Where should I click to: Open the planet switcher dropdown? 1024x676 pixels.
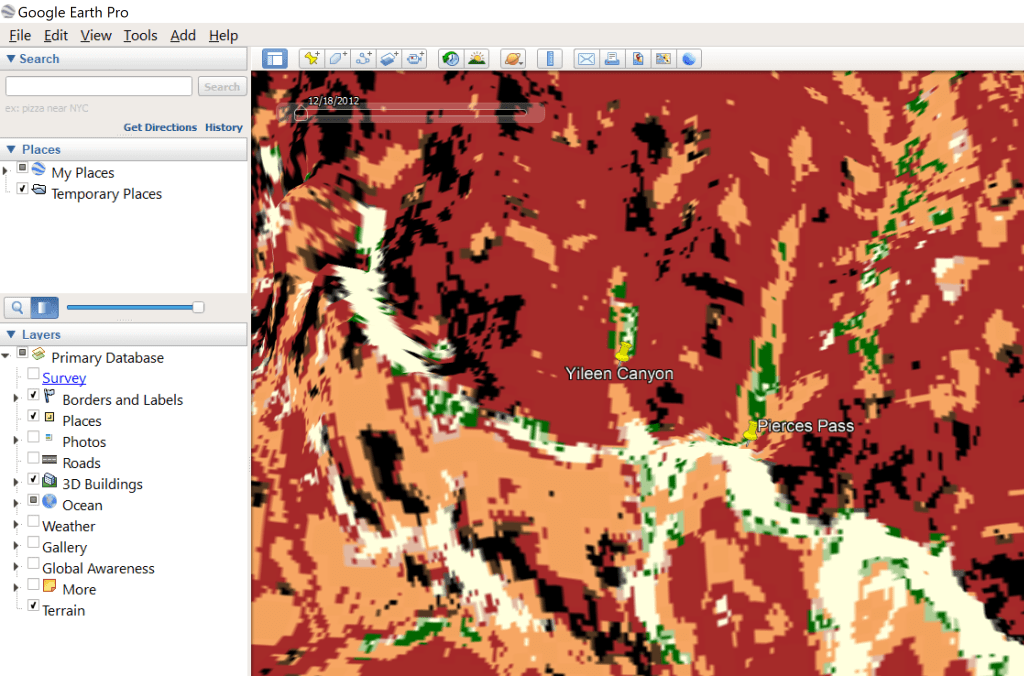pyautogui.click(x=513, y=59)
